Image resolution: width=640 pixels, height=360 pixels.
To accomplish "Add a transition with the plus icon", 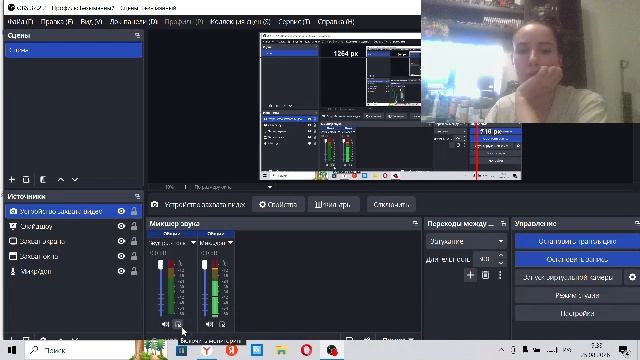I will (470, 275).
